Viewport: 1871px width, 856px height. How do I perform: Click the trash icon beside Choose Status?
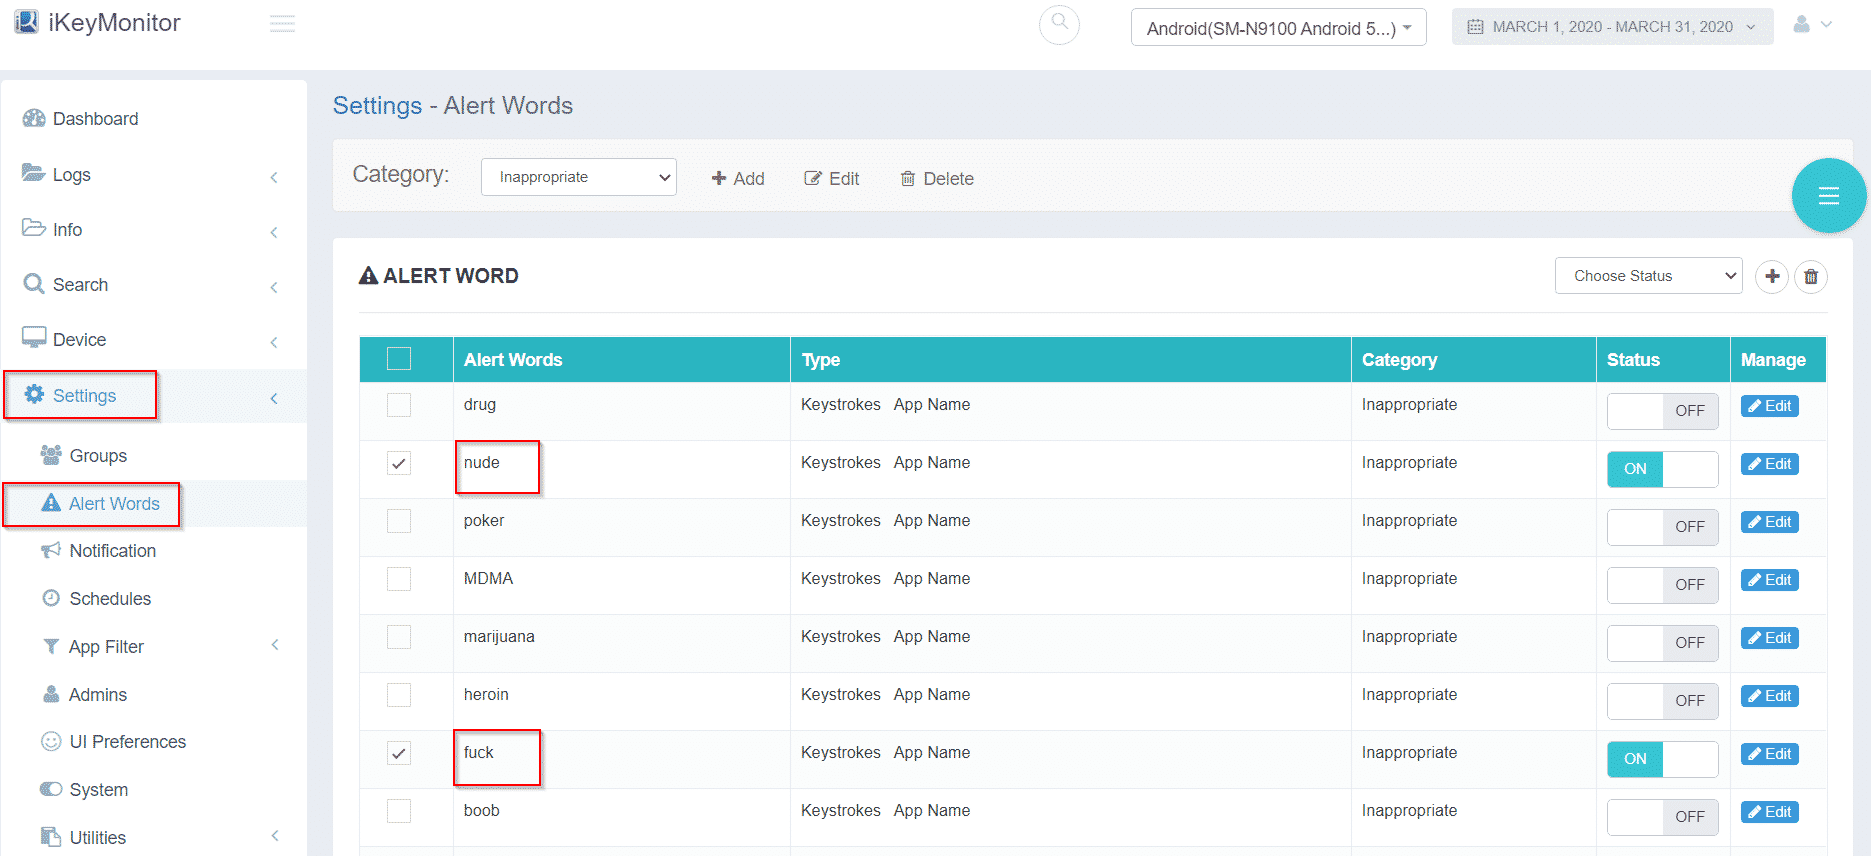(1811, 276)
